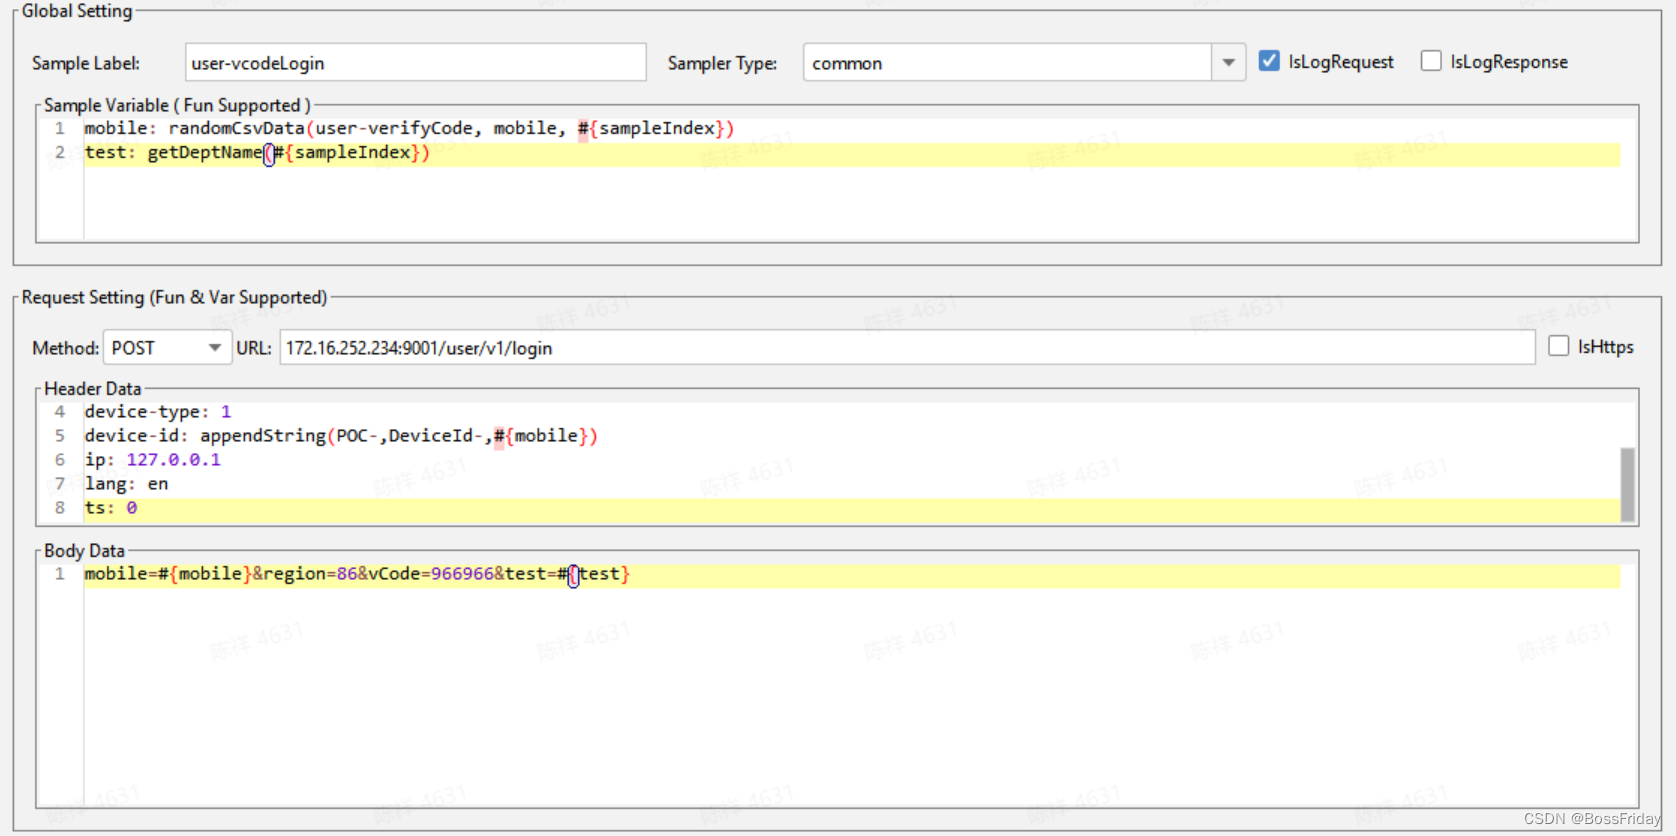Click line number 1 in Body Data gutter
Viewport: 1676px width, 836px height.
[x=60, y=574]
